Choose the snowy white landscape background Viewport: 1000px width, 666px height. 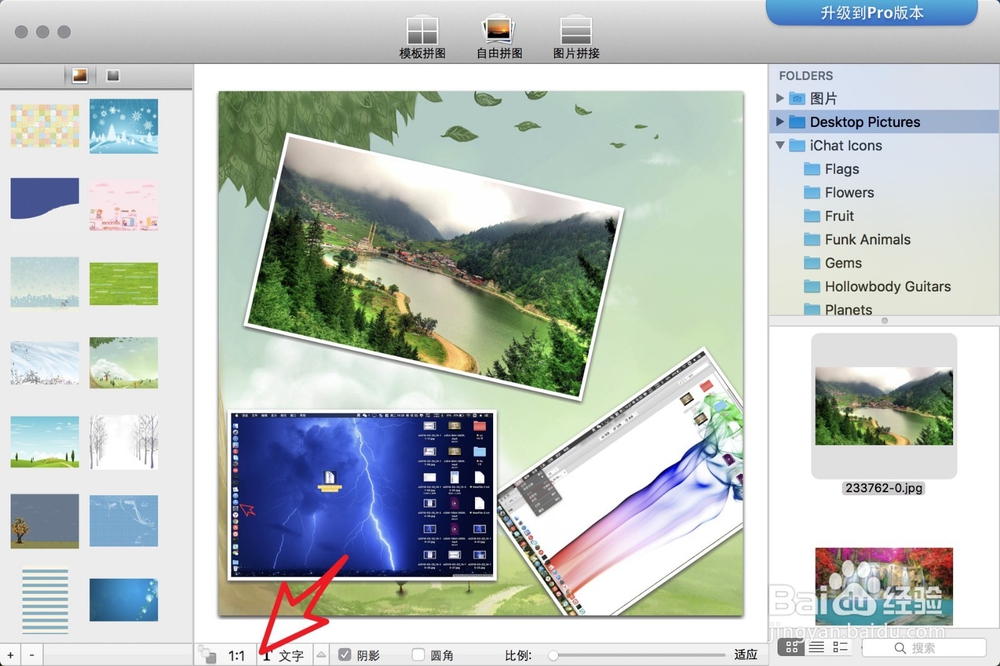(x=45, y=363)
